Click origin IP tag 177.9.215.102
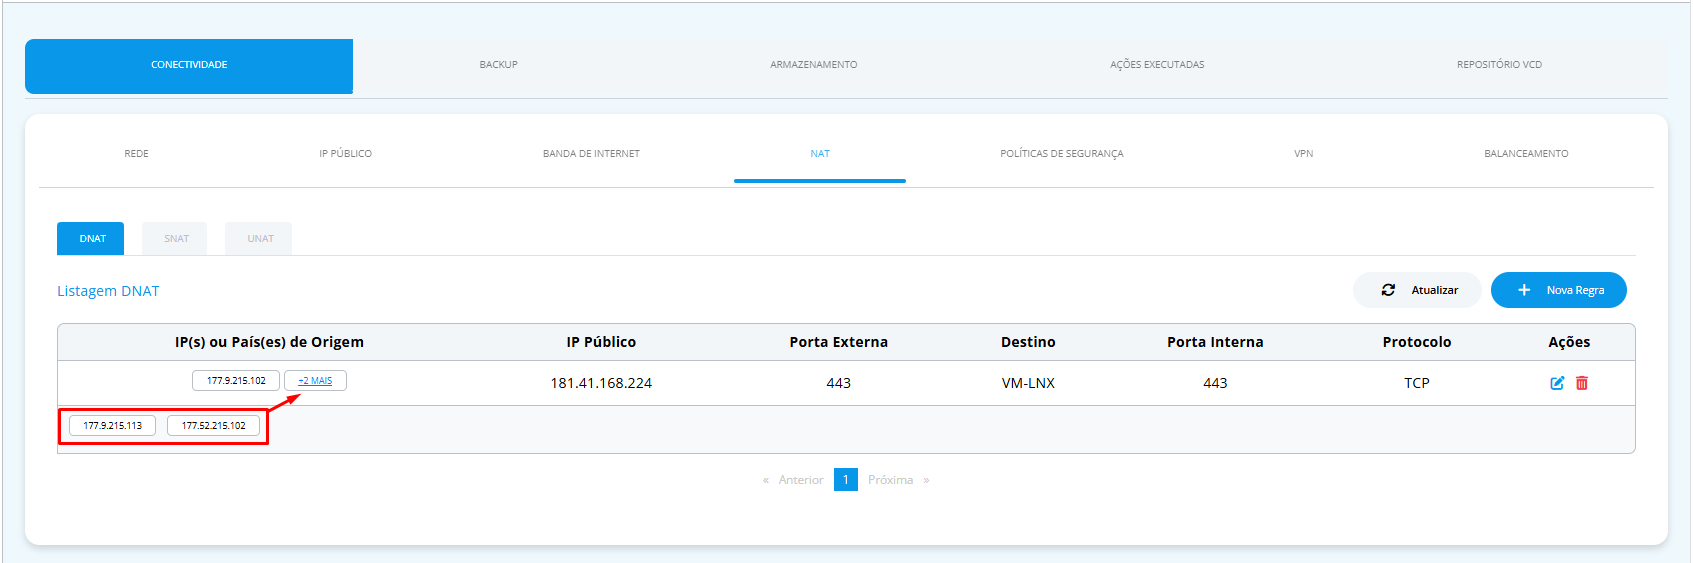Image resolution: width=1693 pixels, height=563 pixels. tap(236, 381)
